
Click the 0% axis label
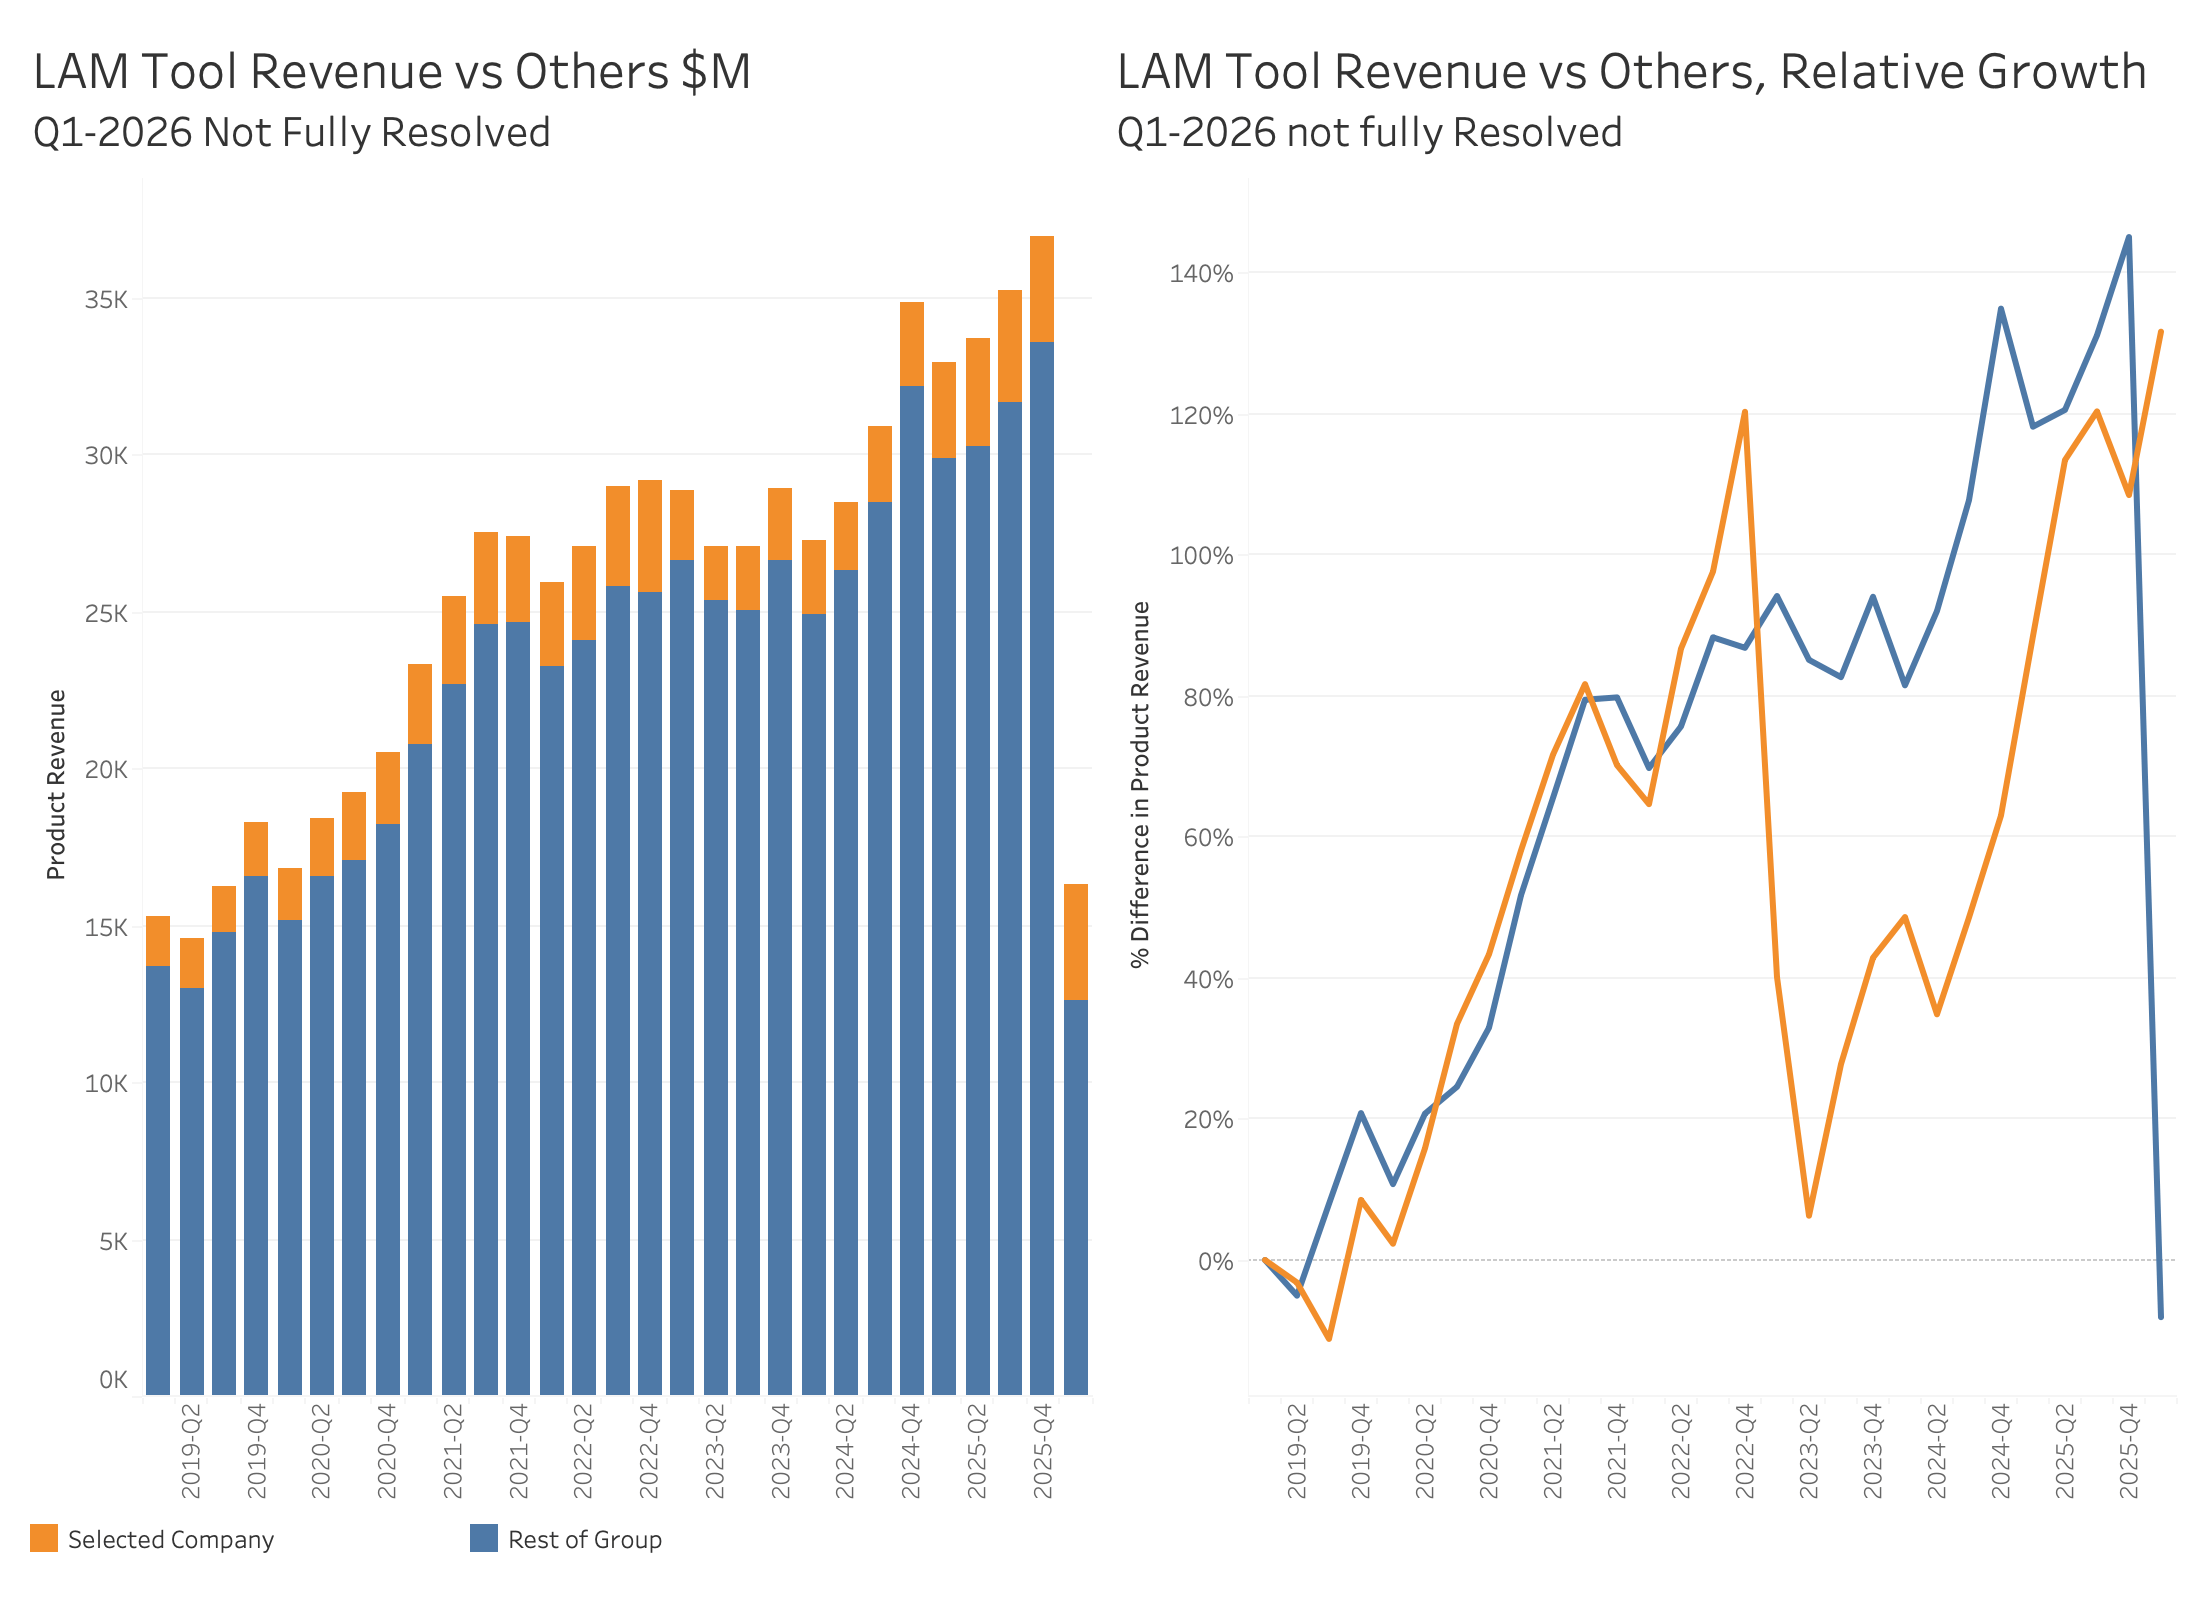tap(1215, 1261)
